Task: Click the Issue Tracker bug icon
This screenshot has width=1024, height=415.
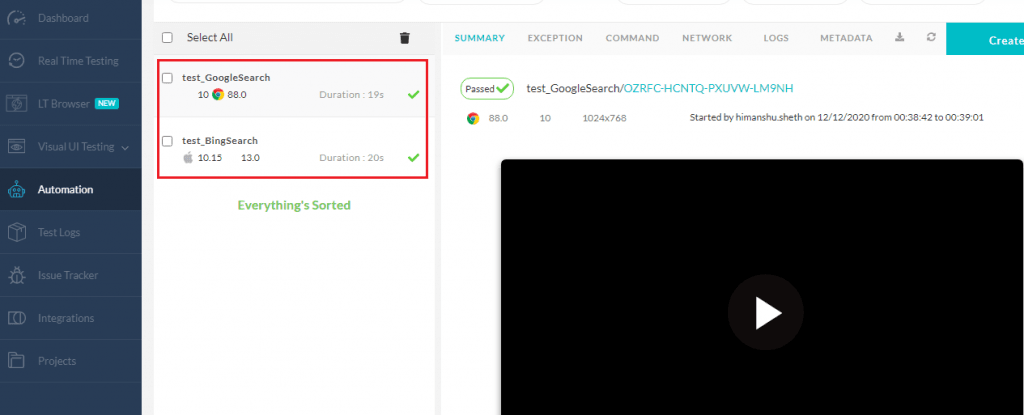Action: tap(17, 275)
